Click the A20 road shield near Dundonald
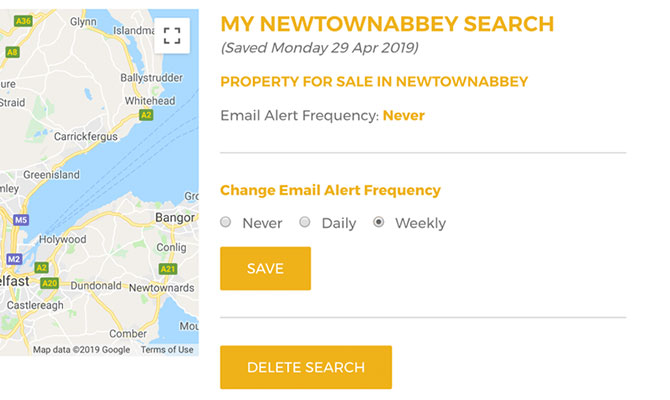This screenshot has height=400, width=670. [50, 283]
